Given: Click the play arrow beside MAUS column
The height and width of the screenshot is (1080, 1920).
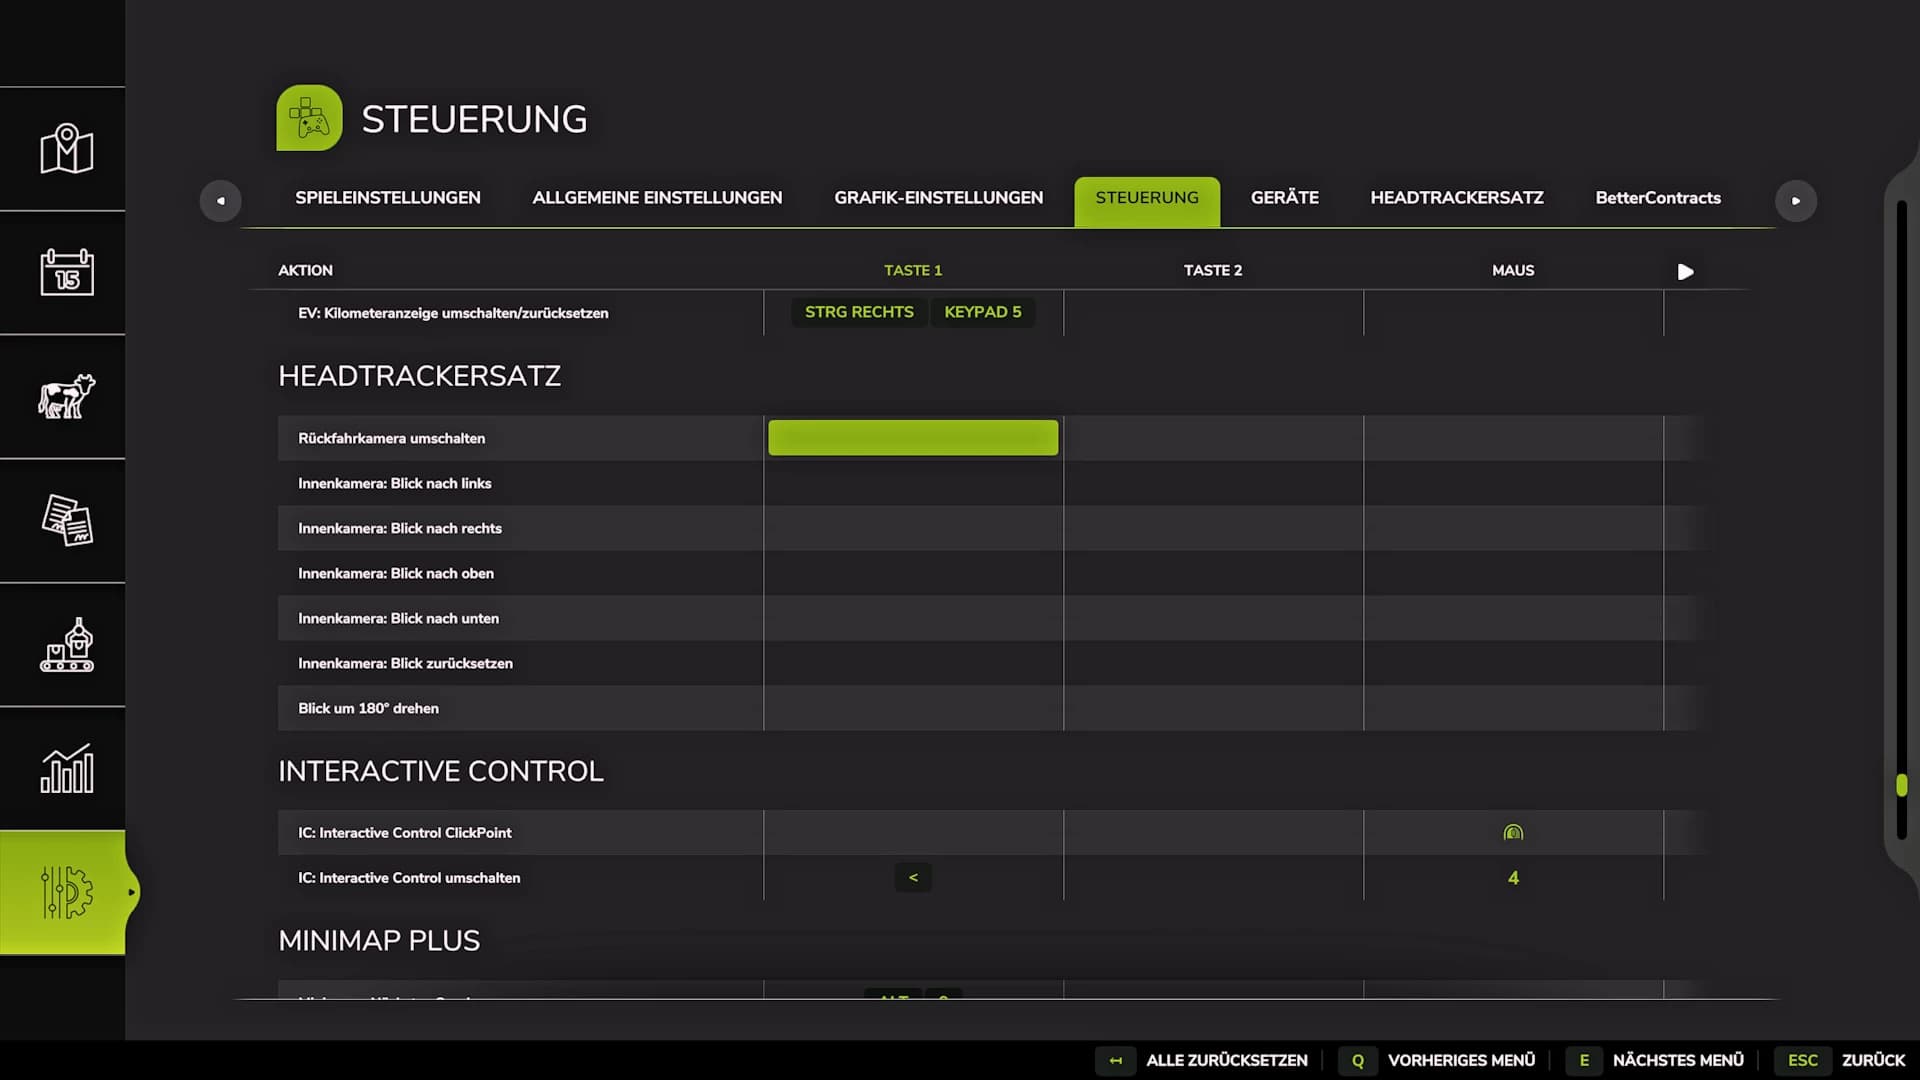Looking at the screenshot, I should click(1685, 272).
